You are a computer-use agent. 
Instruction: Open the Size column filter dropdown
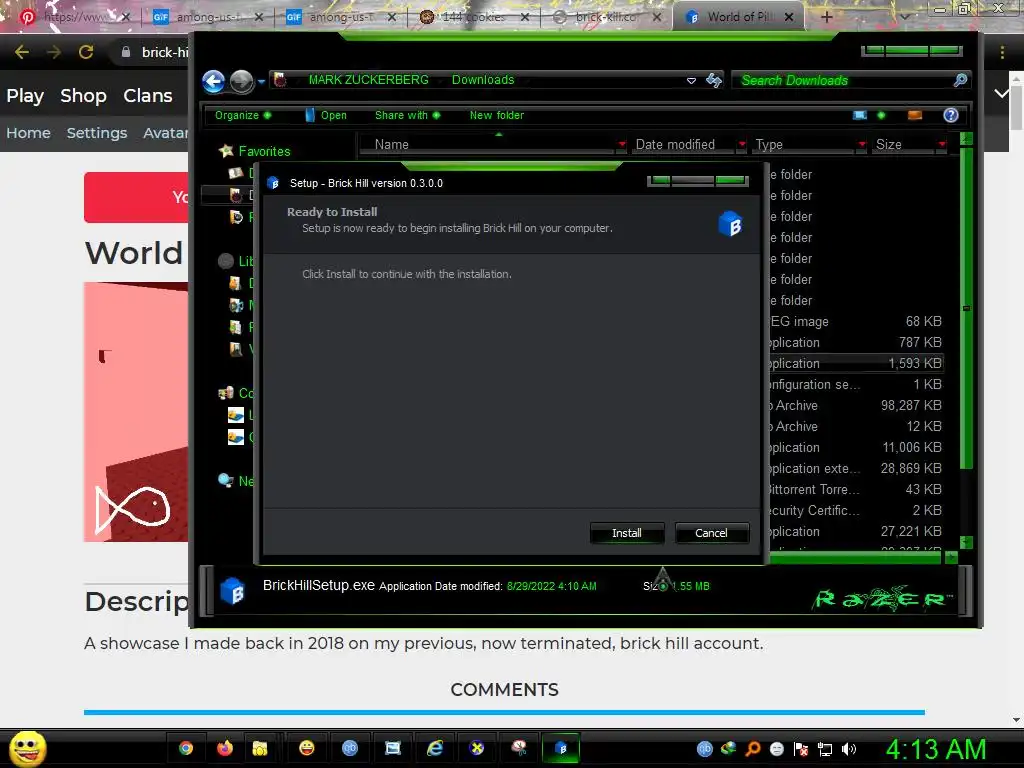(x=942, y=144)
